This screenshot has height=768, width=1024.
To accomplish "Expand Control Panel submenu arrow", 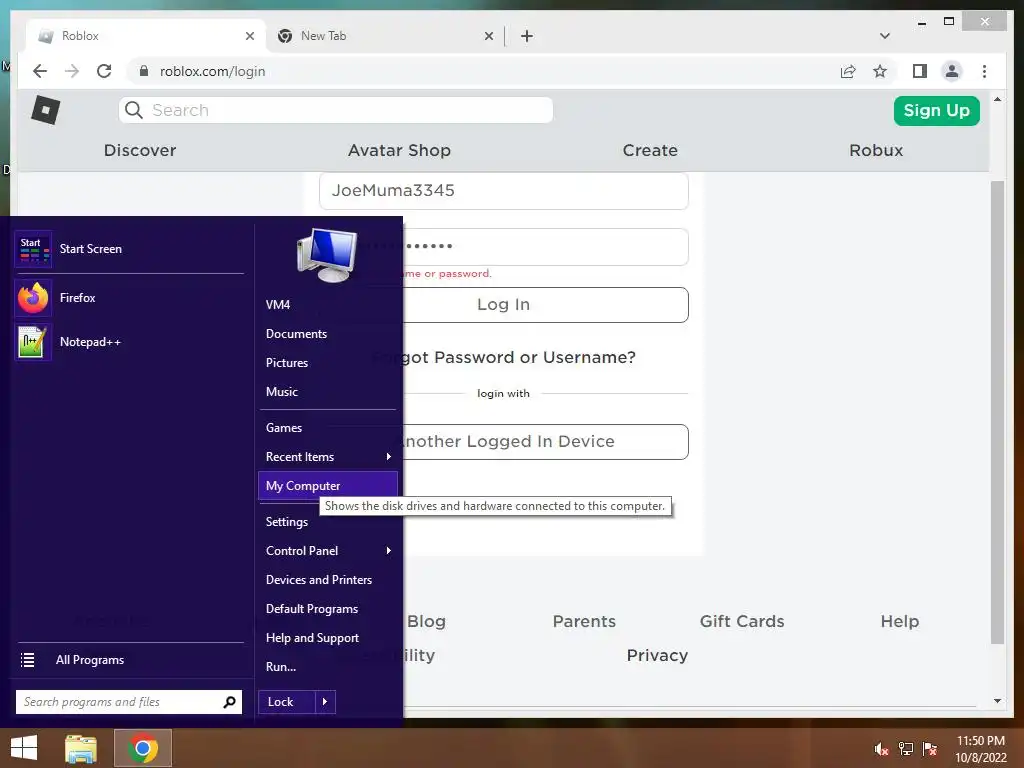I will pyautogui.click(x=388, y=551).
